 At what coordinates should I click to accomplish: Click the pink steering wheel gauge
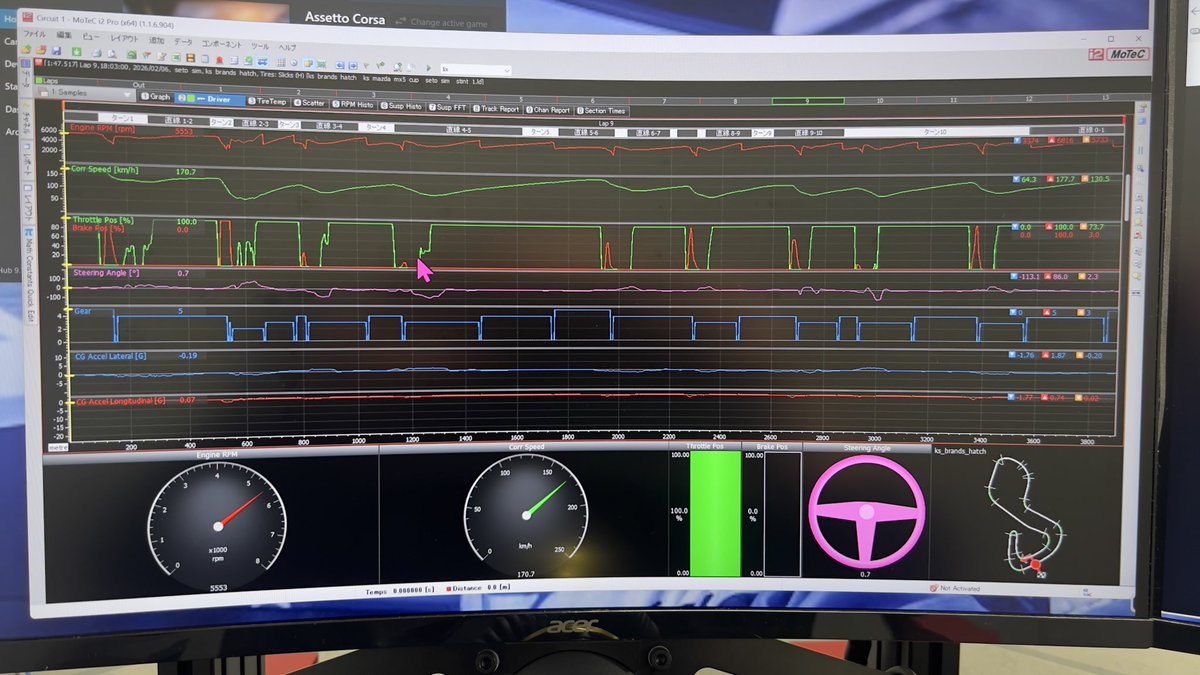pos(866,512)
